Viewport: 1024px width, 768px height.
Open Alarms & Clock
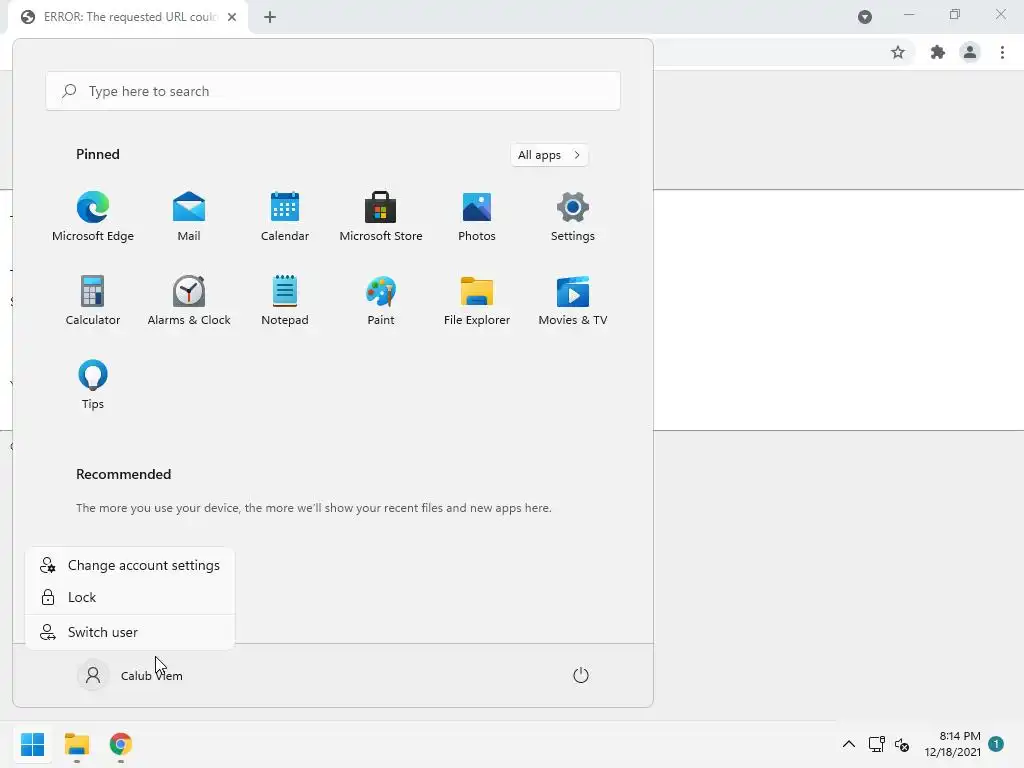click(189, 300)
